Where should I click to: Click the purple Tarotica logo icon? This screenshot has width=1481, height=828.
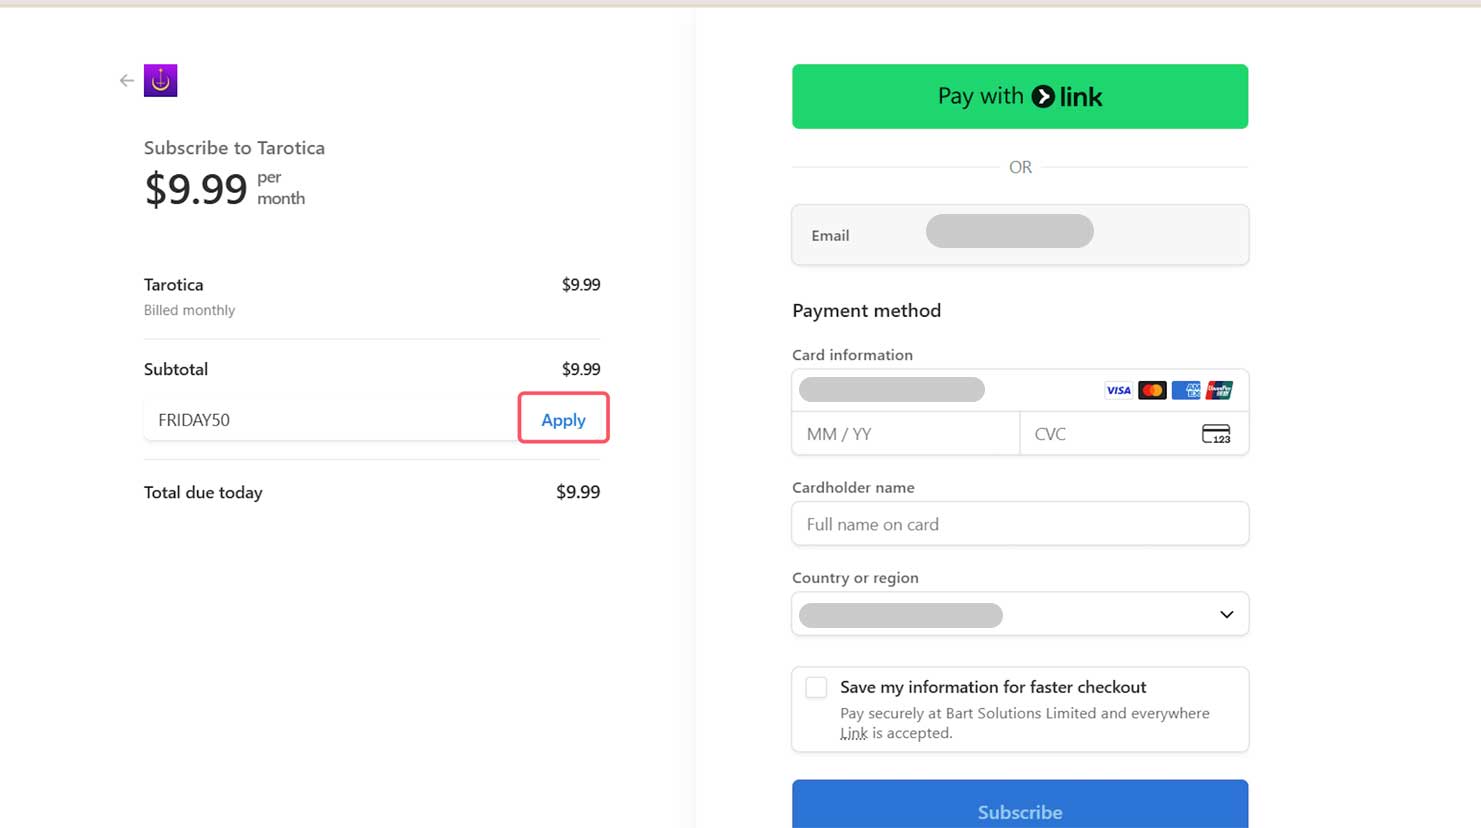pyautogui.click(x=161, y=81)
